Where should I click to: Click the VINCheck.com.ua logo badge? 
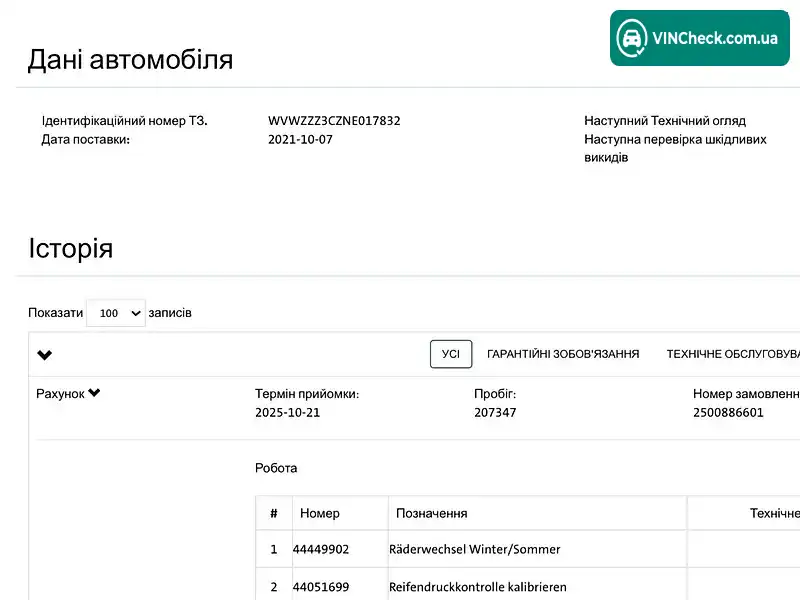pyautogui.click(x=699, y=38)
